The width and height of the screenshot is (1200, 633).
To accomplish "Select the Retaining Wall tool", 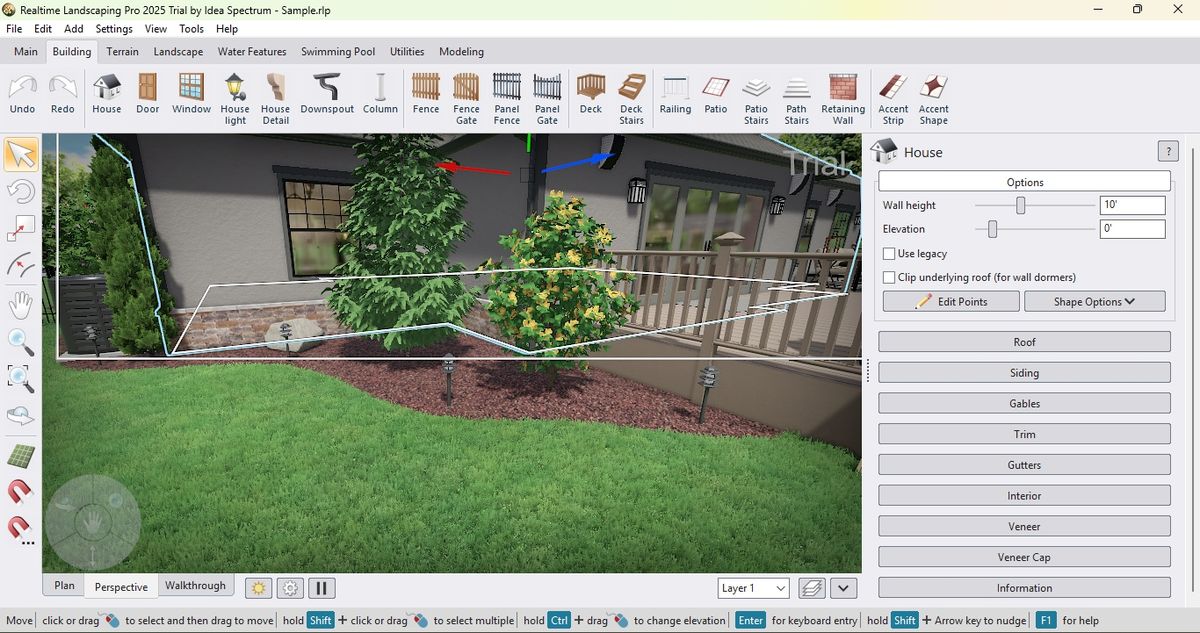I will pos(843,97).
